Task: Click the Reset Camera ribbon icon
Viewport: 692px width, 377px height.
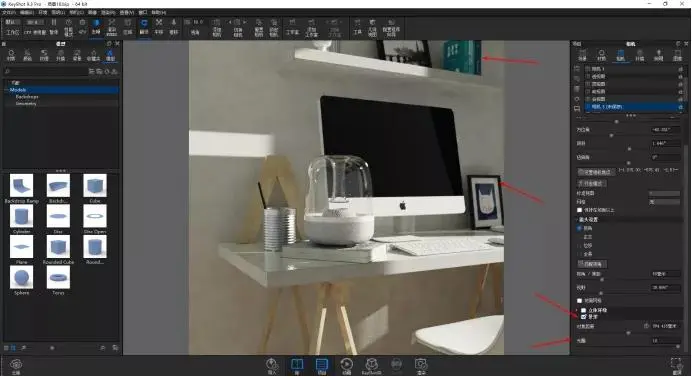Action: coord(259,27)
